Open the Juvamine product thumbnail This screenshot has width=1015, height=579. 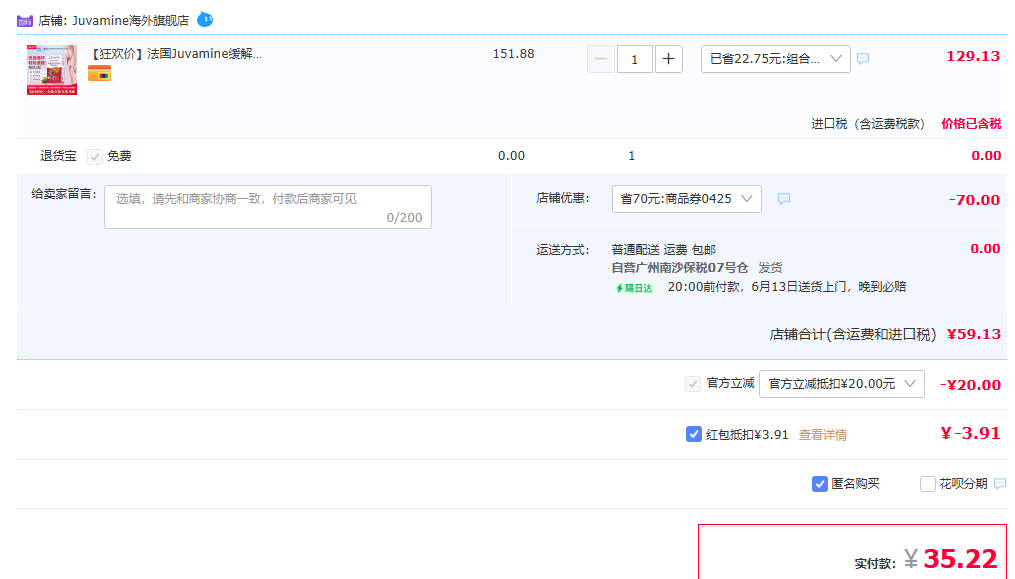[52, 70]
